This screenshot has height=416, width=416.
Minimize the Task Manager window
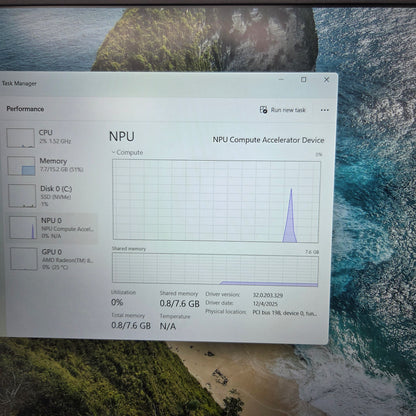[x=281, y=80]
